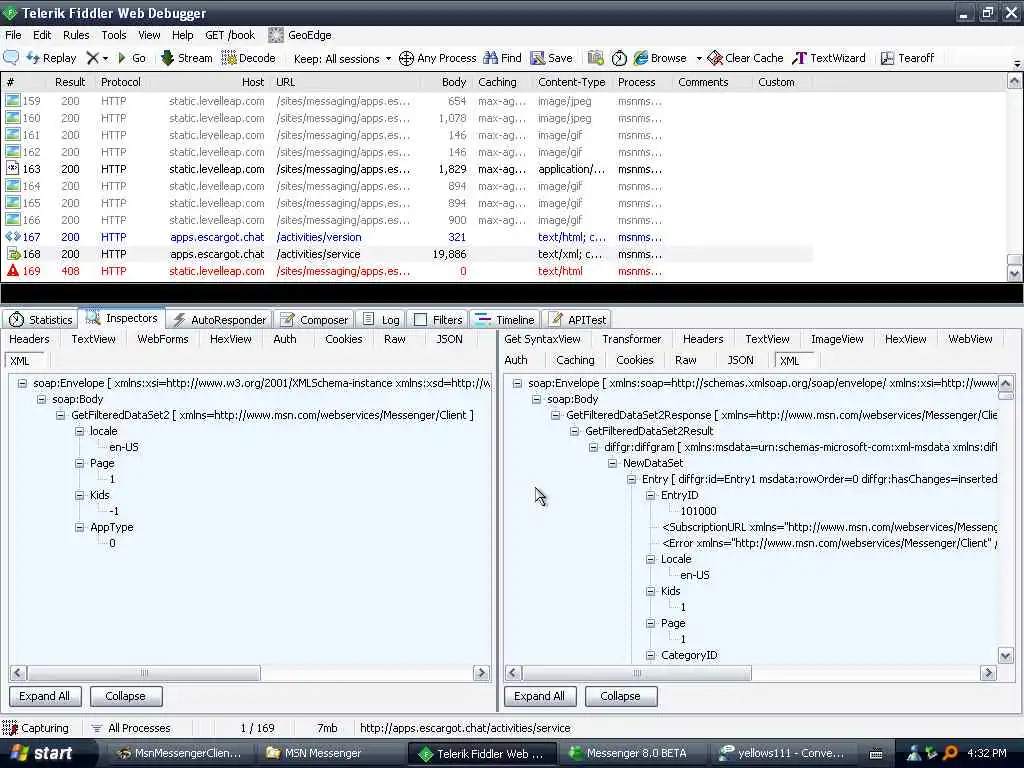The height and width of the screenshot is (768, 1024).
Task: Click Collapse in response pane
Action: (620, 696)
